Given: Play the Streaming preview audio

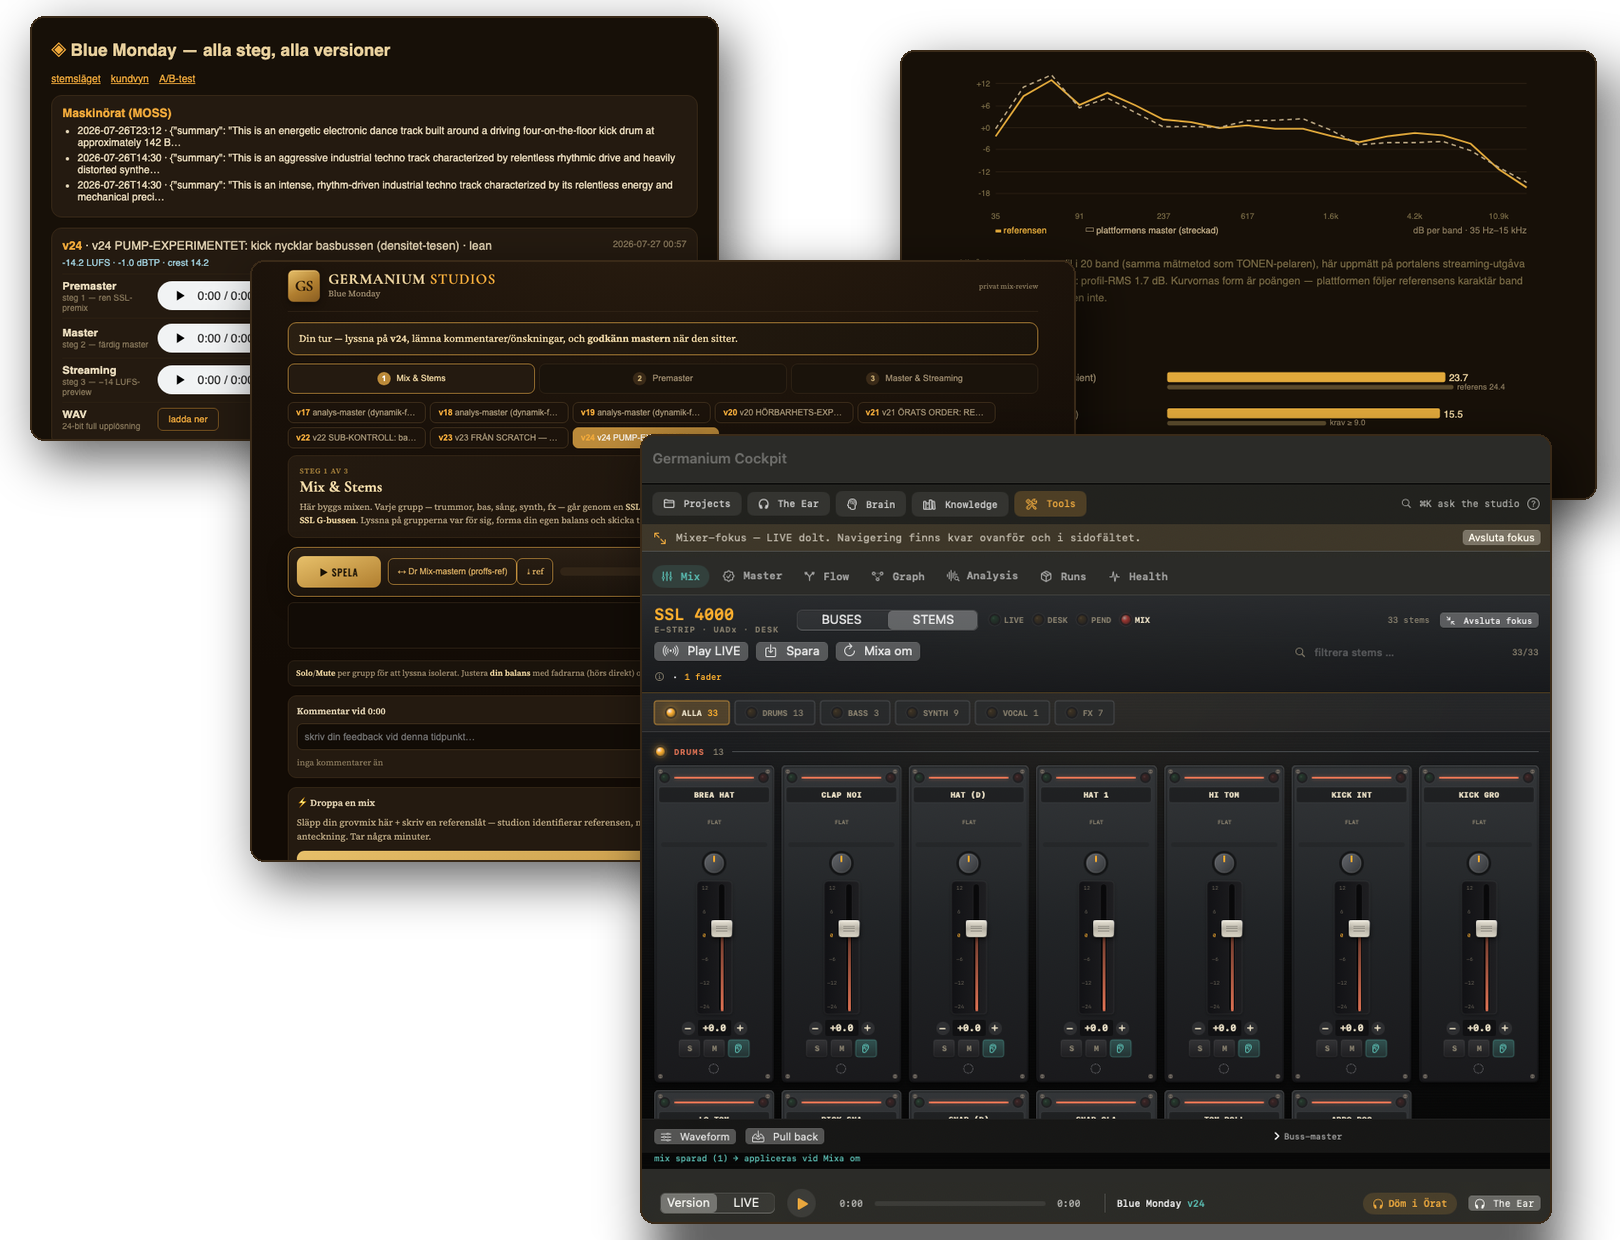Looking at the screenshot, I should (x=180, y=380).
